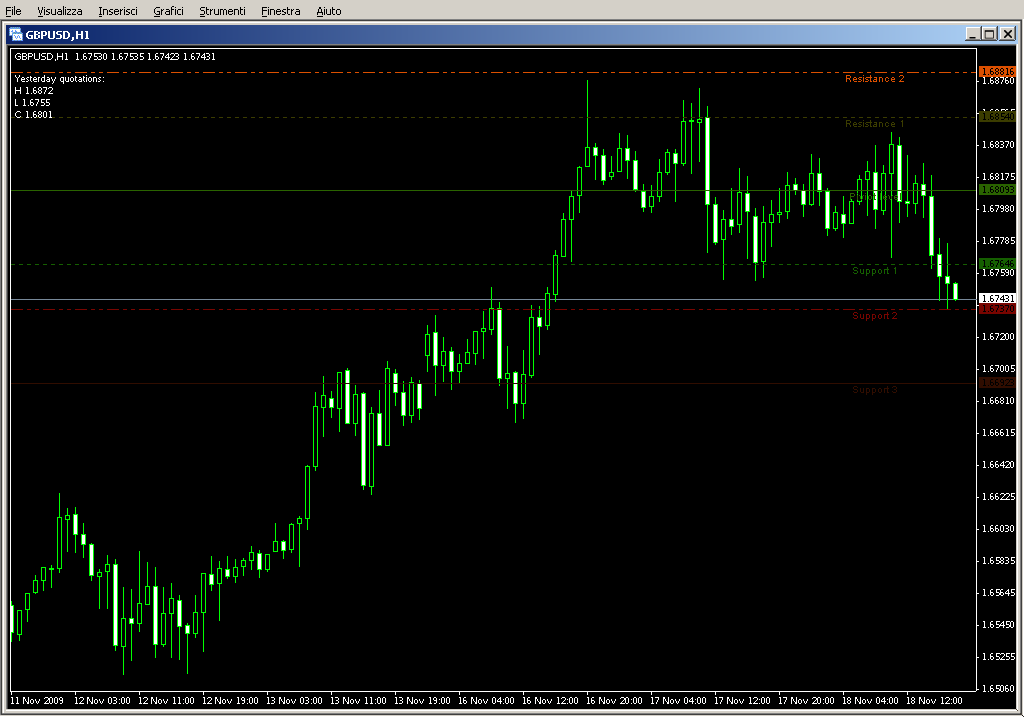This screenshot has width=1024, height=717.
Task: Click the 1.65060 price scale label
Action: click(999, 689)
